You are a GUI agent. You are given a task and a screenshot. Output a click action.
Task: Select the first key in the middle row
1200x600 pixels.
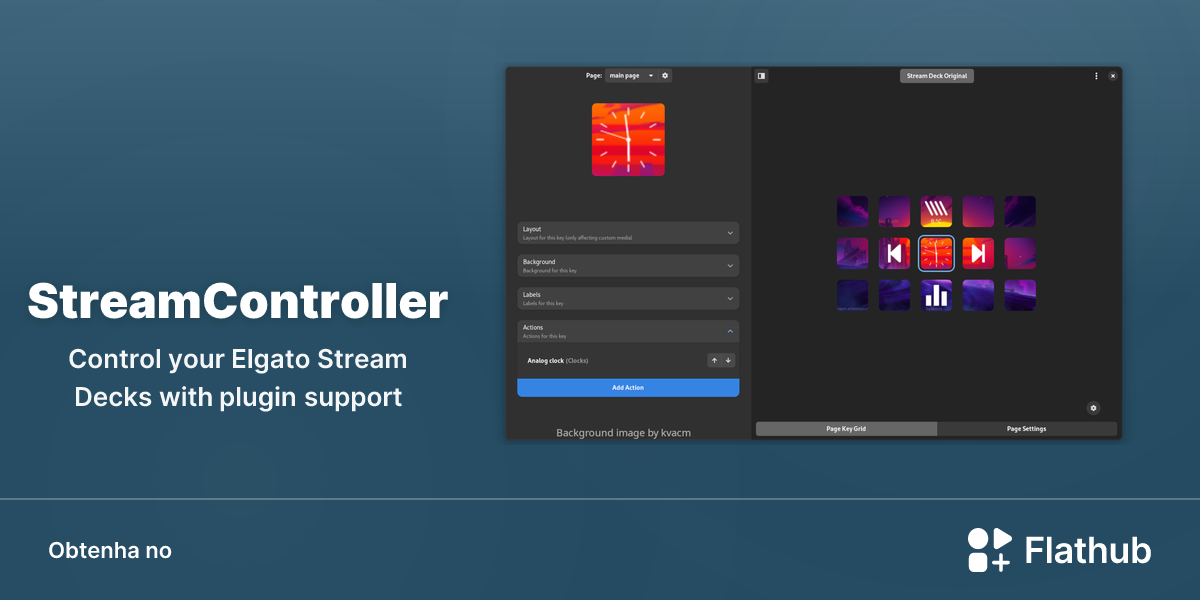tap(852, 253)
